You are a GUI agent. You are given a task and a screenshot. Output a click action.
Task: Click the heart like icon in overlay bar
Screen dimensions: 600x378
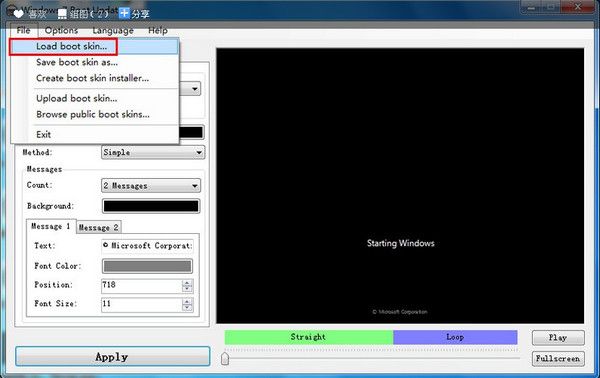[18, 14]
